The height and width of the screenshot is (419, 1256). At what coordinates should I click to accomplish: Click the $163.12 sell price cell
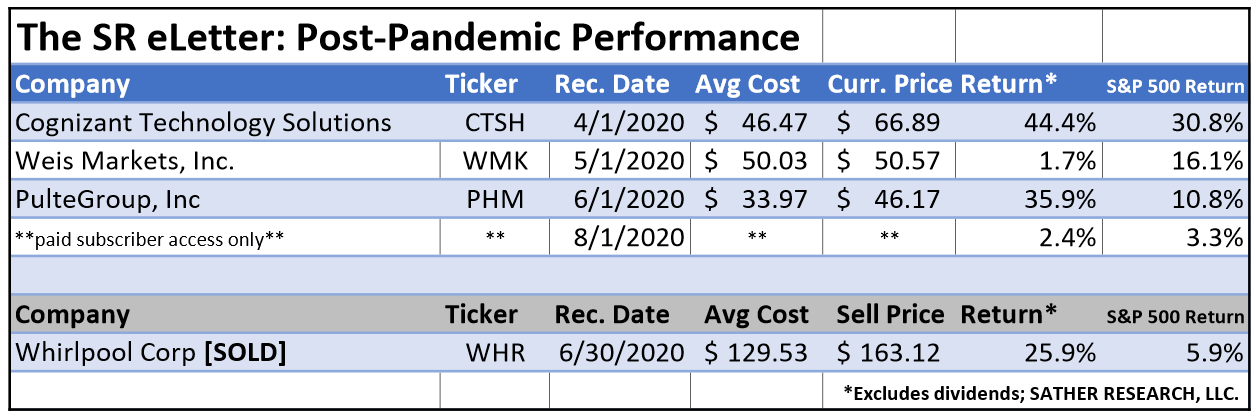tap(889, 353)
